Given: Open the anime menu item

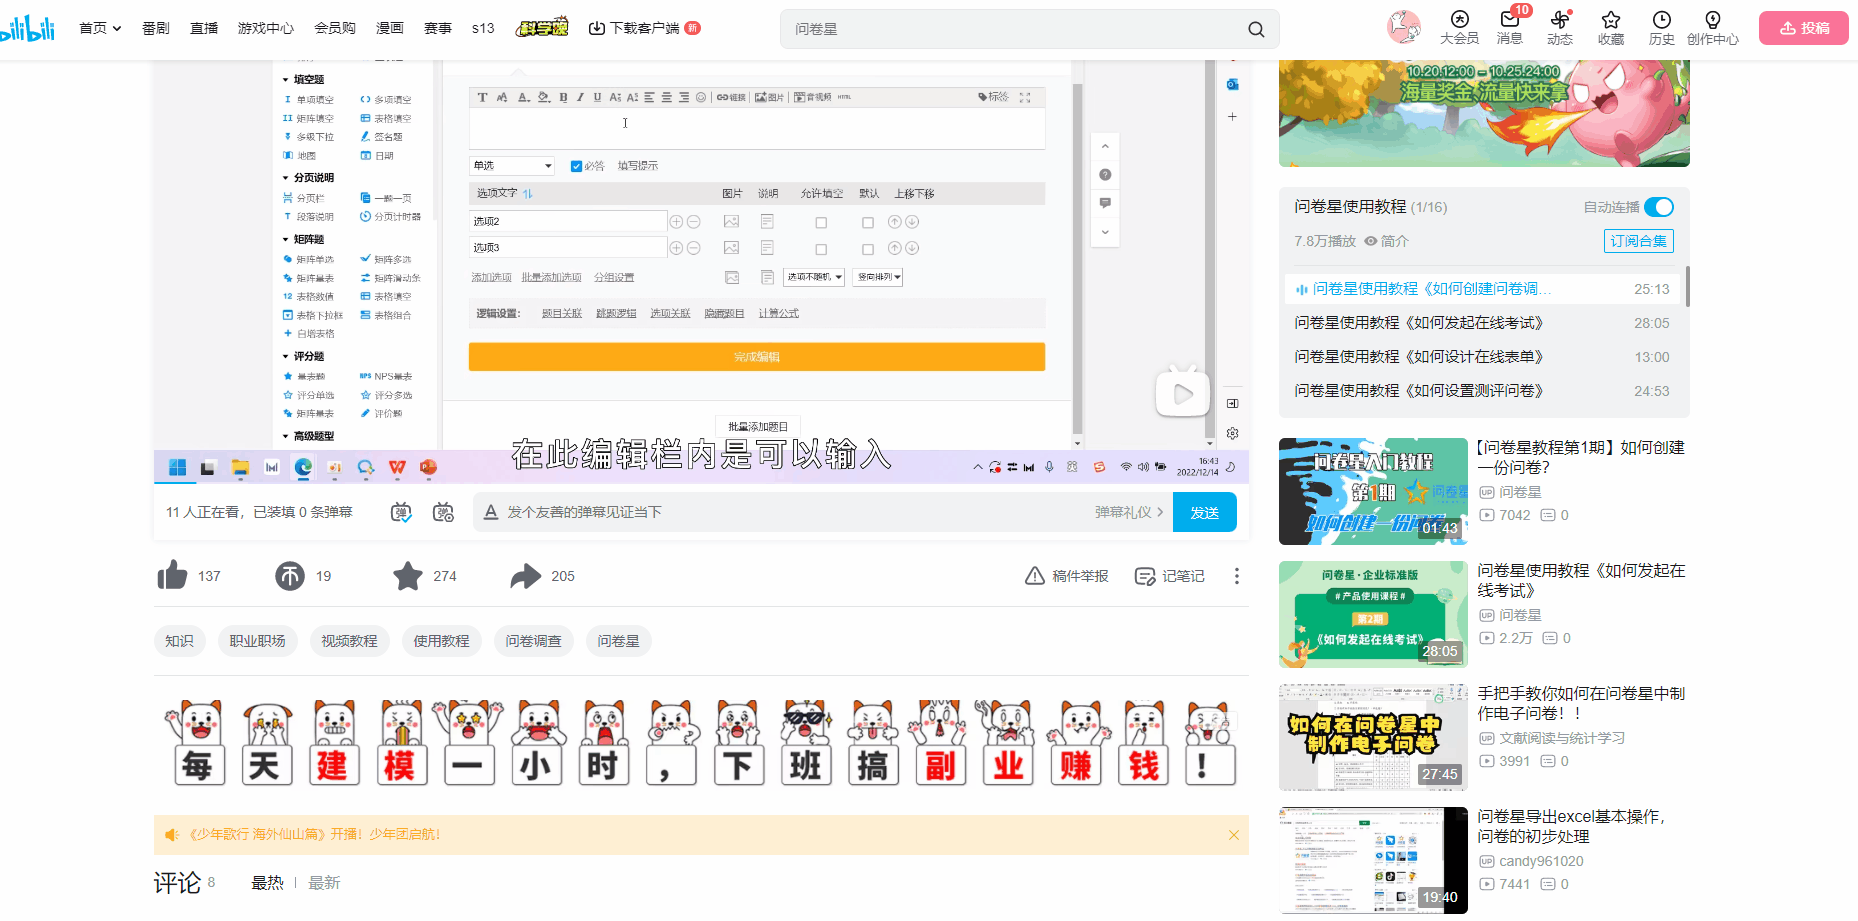Looking at the screenshot, I should coord(156,28).
